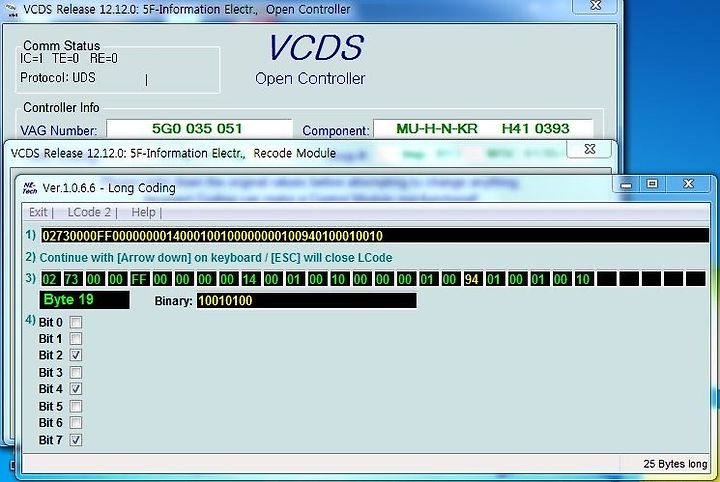
Task: Click the '25 Bytes long' status text
Action: (675, 464)
